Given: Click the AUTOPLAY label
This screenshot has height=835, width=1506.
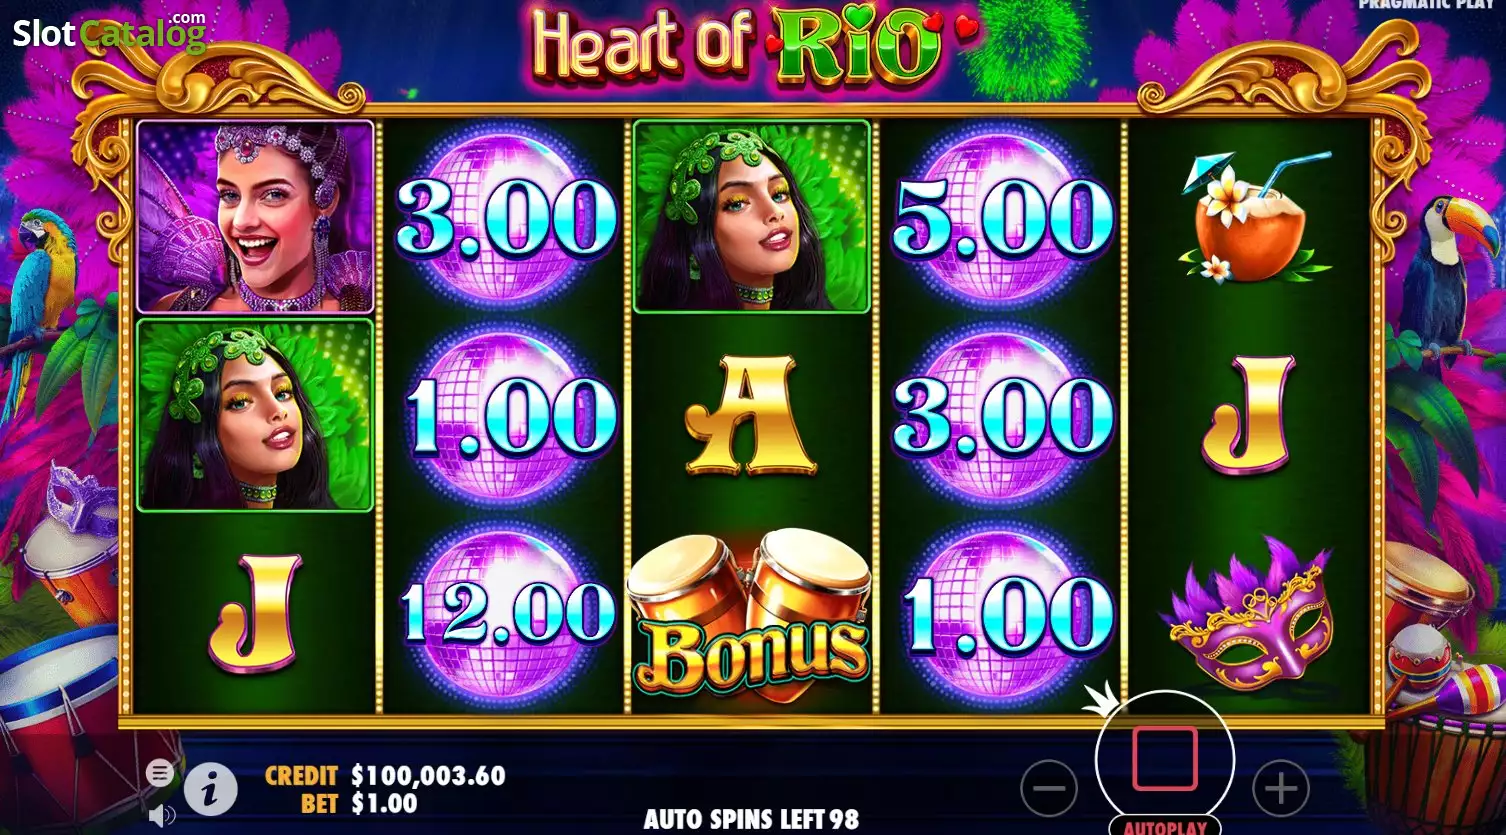Looking at the screenshot, I should [x=1165, y=827].
